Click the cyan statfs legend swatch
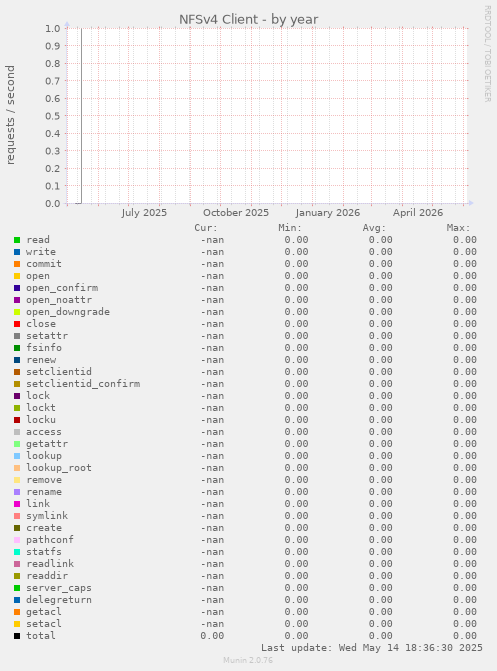Viewport: 497px width, 671px height. (17, 552)
